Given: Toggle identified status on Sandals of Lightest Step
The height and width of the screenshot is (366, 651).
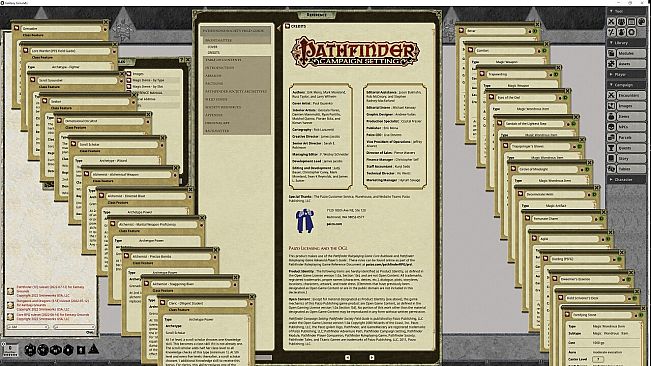Looking at the screenshot, I should [574, 124].
